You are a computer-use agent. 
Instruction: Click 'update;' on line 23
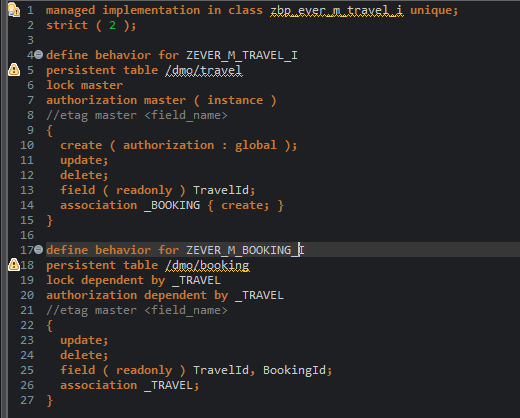click(84, 340)
